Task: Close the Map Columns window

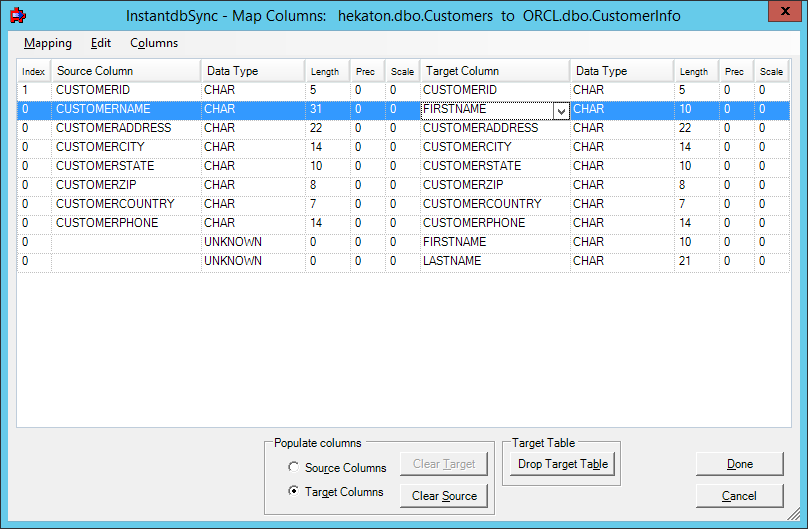Action: pos(785,11)
